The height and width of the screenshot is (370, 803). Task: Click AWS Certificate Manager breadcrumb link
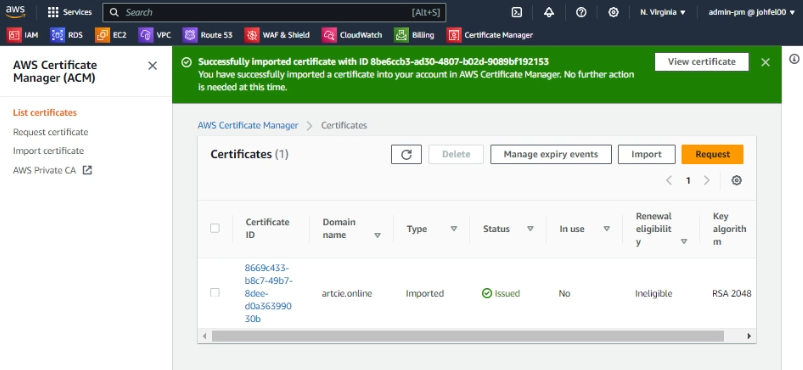pos(248,126)
